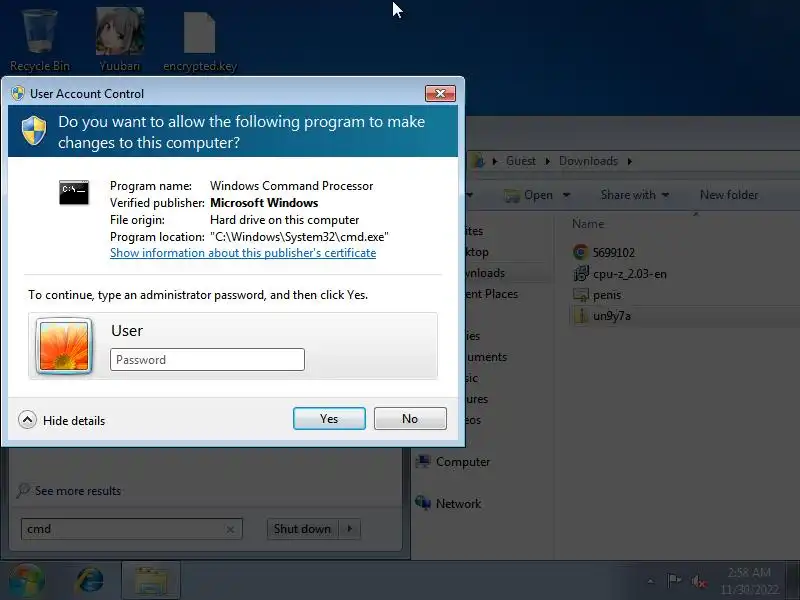Select Network in Explorer navigation pane

(448, 504)
